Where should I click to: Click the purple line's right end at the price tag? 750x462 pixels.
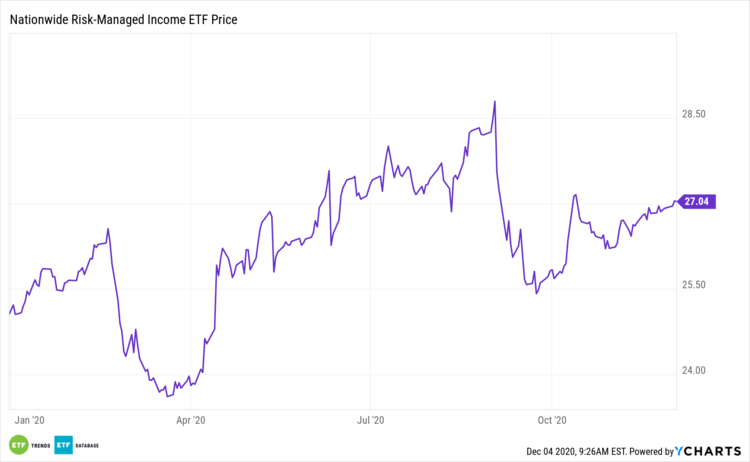[675, 203]
